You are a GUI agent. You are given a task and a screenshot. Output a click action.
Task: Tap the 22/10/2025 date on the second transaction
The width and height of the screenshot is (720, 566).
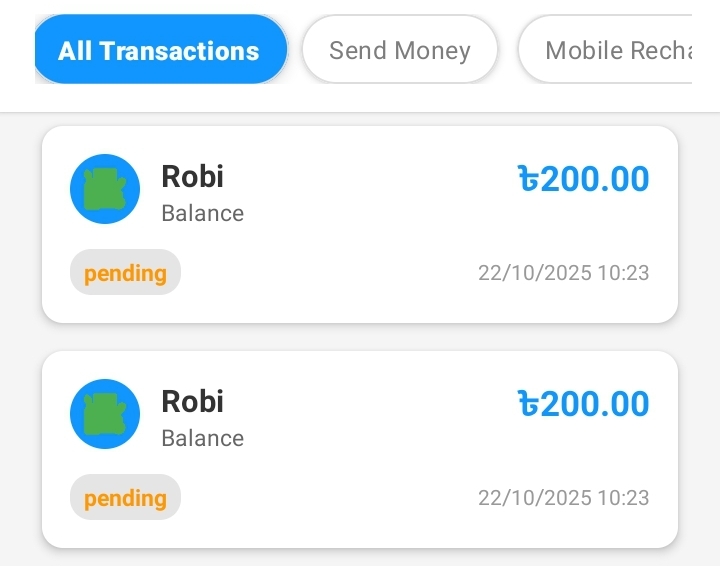click(x=534, y=498)
